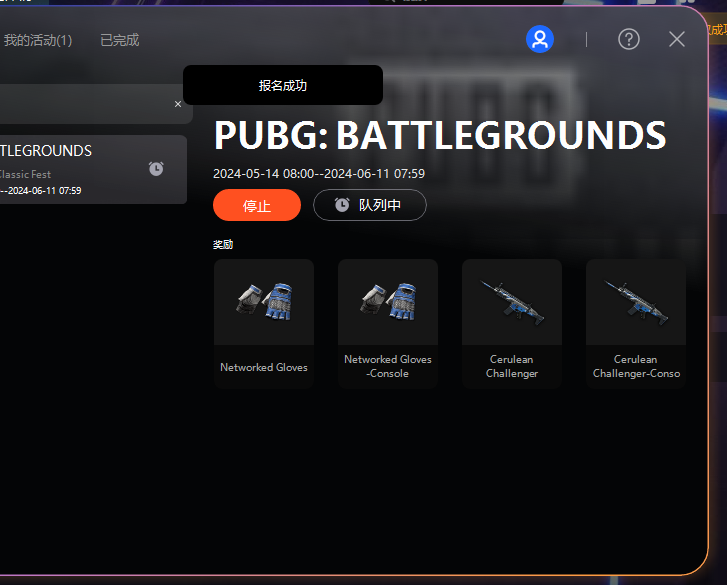Image resolution: width=727 pixels, height=585 pixels.
Task: Select the Networked Gloves reward thumbnail
Action: coord(264,302)
